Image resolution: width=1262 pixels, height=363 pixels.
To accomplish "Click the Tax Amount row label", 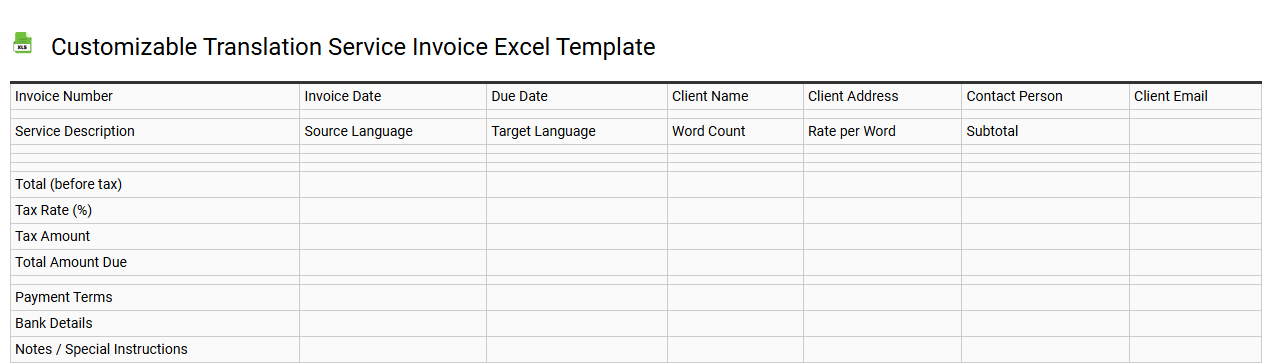I will click(53, 236).
